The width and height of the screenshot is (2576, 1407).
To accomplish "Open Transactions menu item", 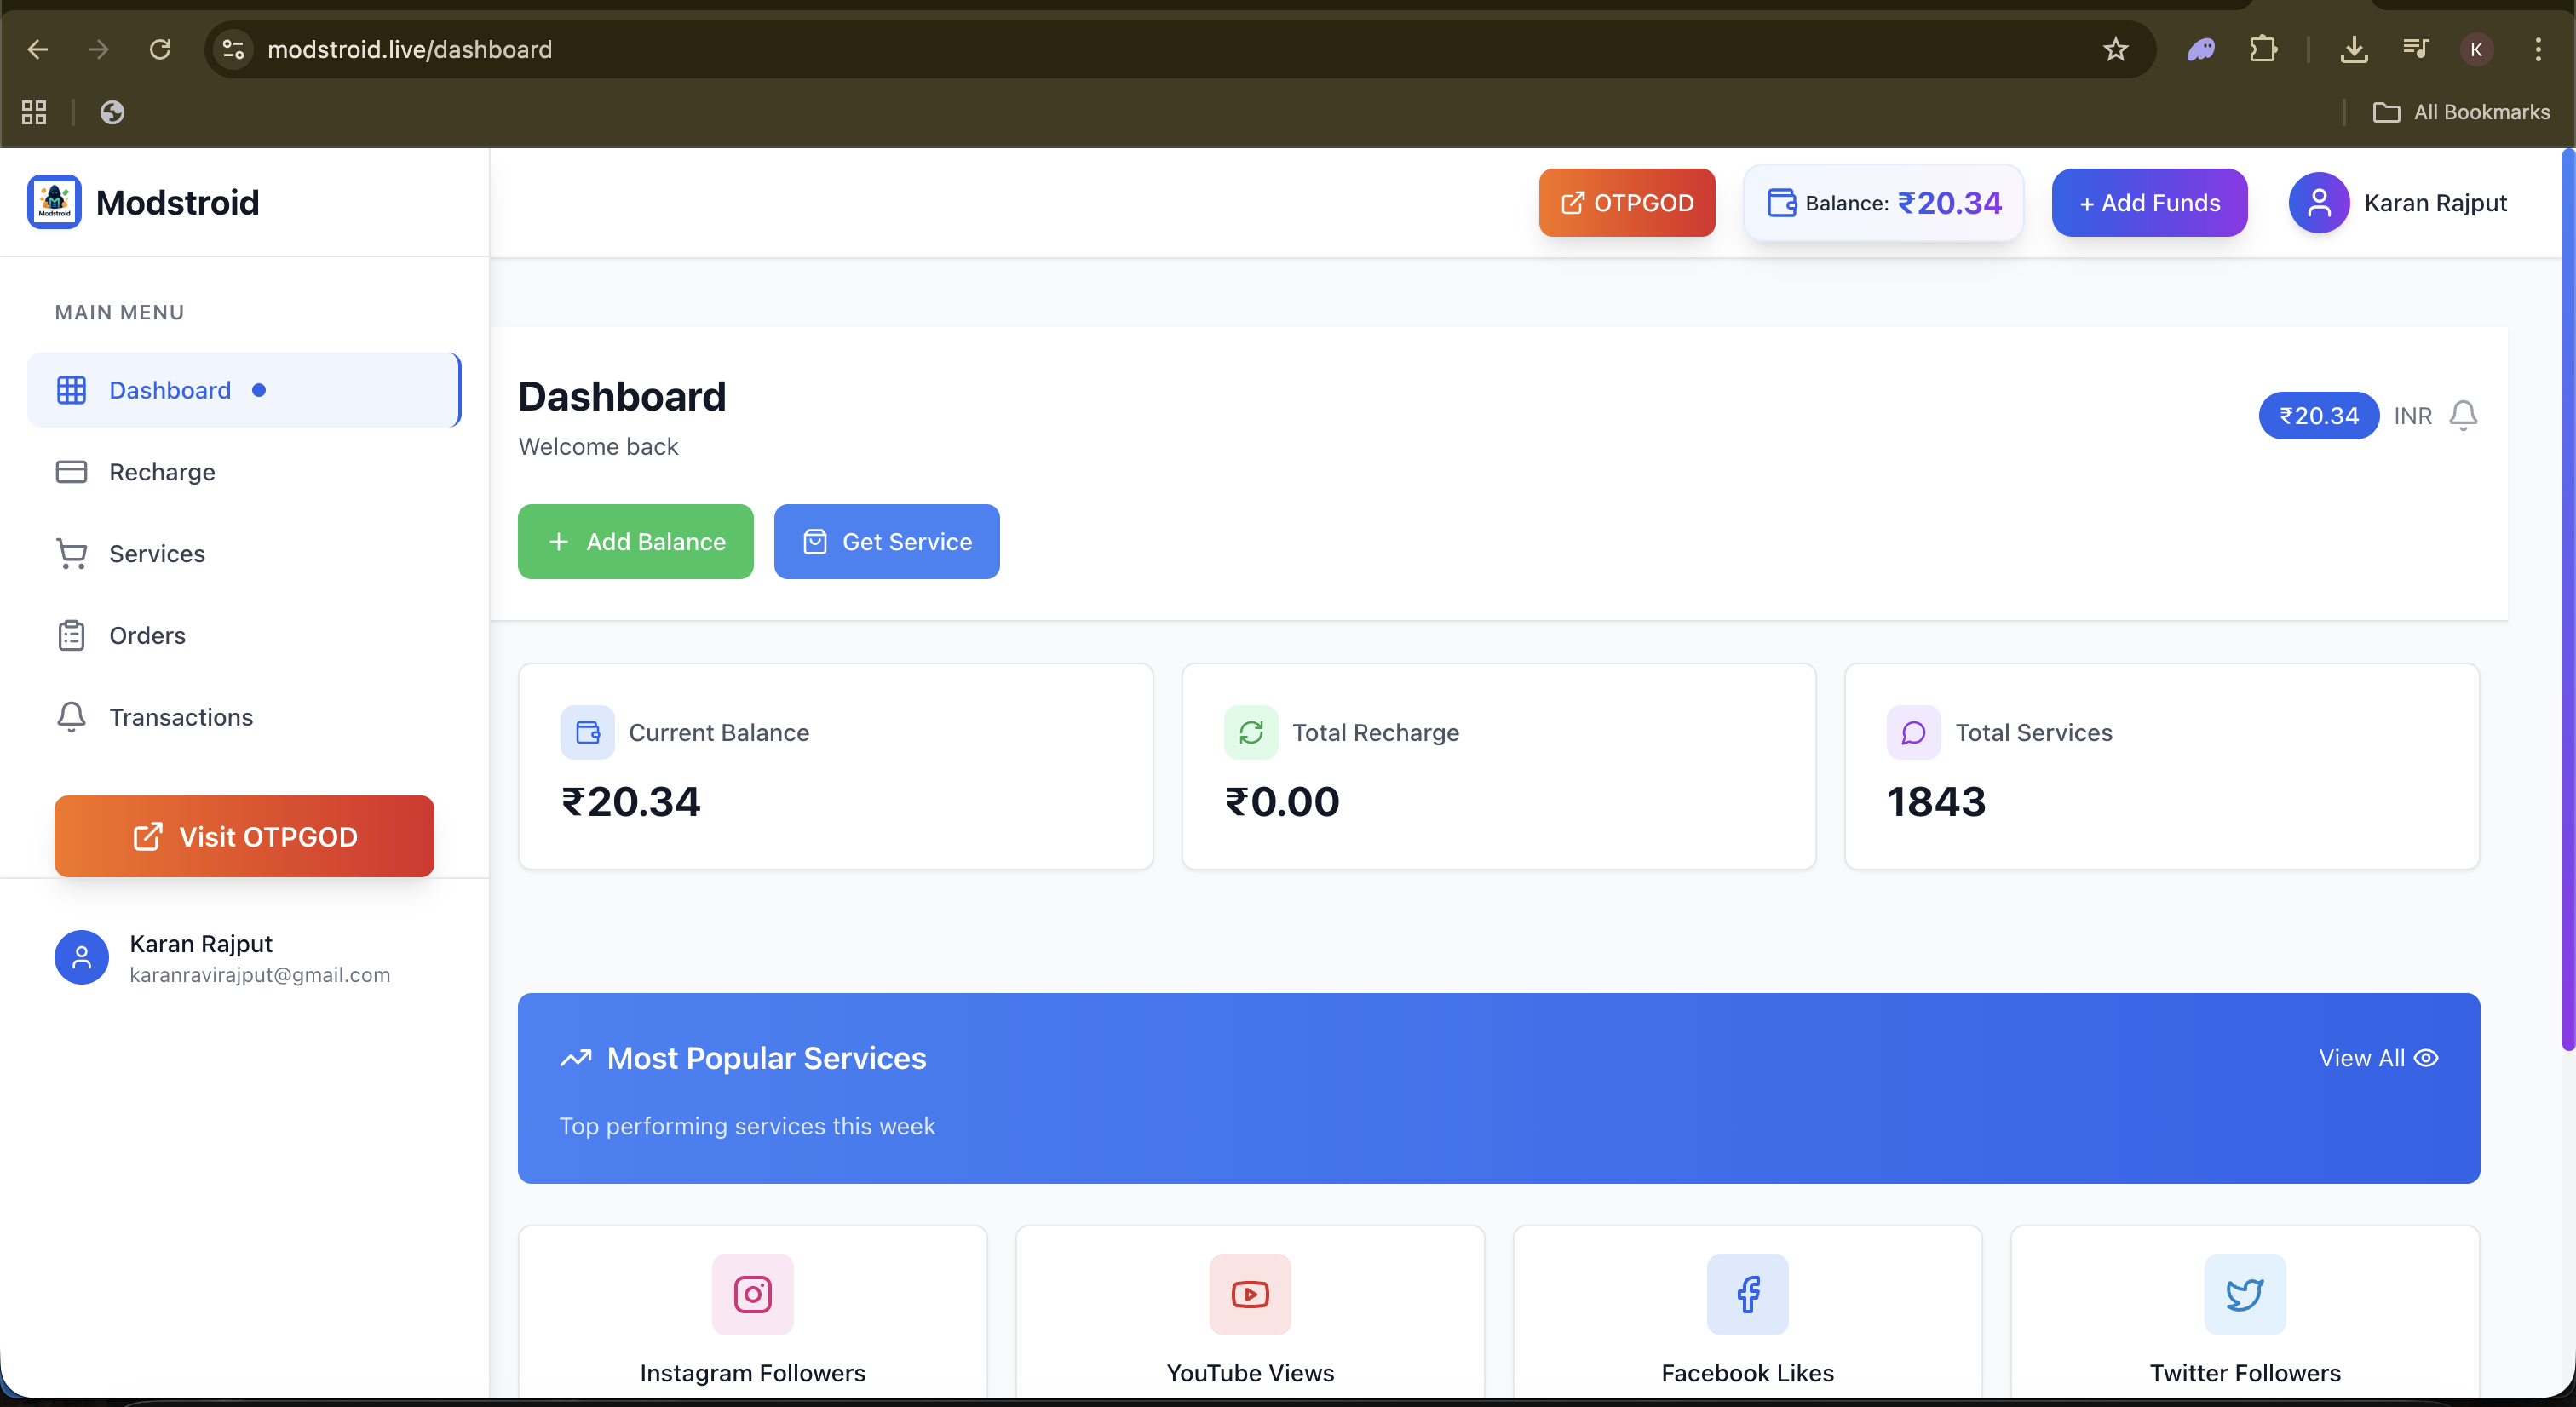I will [244, 718].
